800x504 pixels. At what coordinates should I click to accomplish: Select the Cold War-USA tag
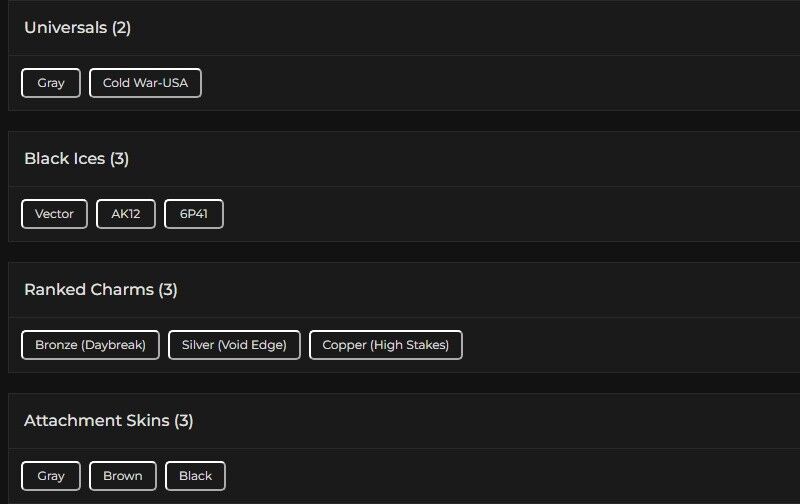point(145,83)
